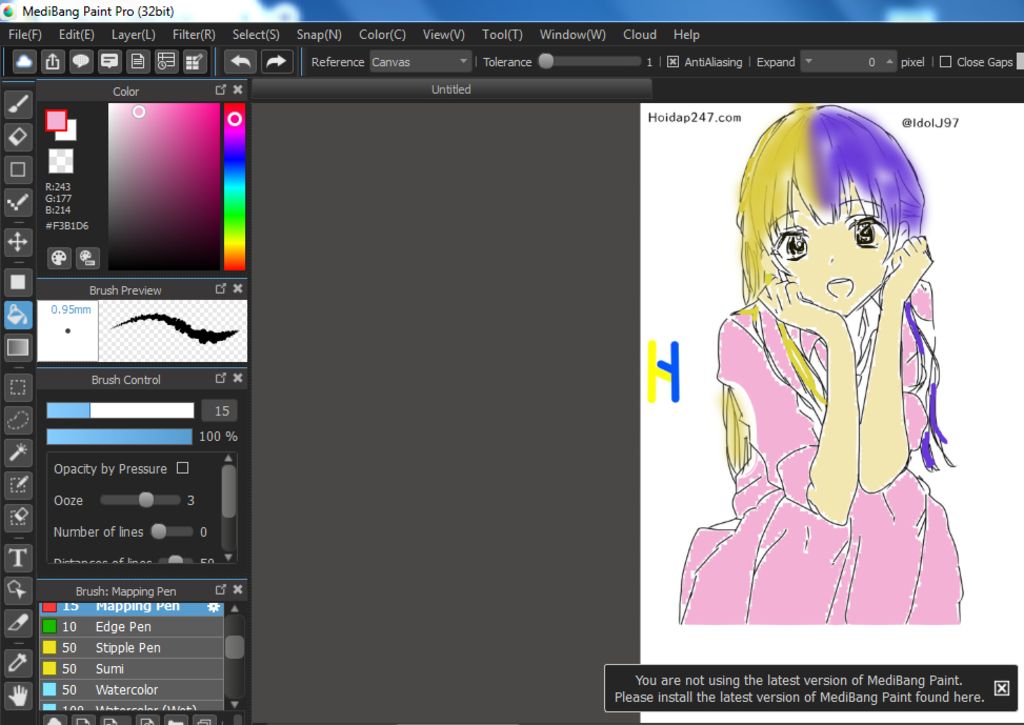Click the brush size value field 15
Screen dimensions: 1024x725
[x=219, y=411]
